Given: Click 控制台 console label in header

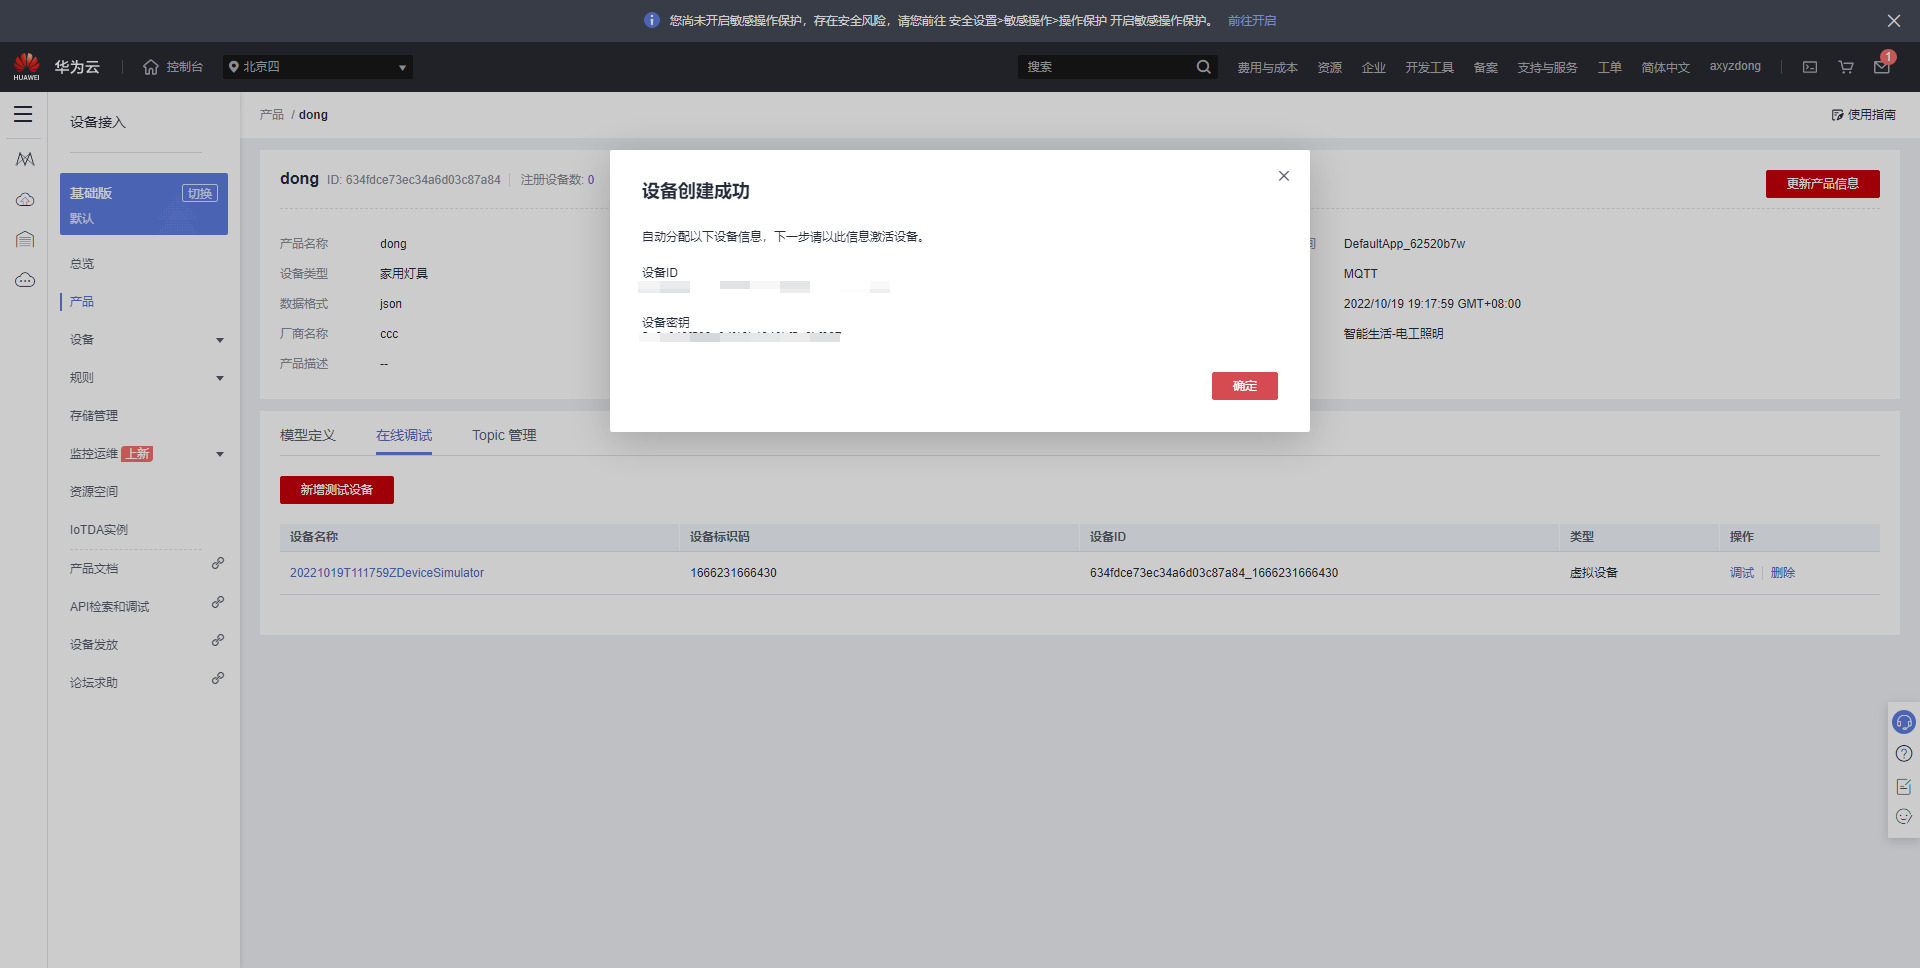Looking at the screenshot, I should tap(185, 67).
